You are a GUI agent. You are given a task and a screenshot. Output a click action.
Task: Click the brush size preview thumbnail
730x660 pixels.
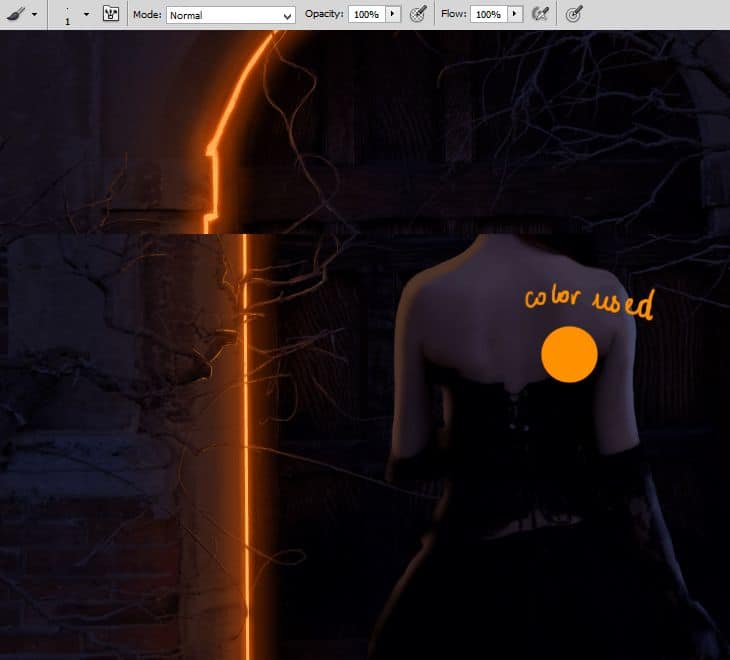click(x=68, y=16)
